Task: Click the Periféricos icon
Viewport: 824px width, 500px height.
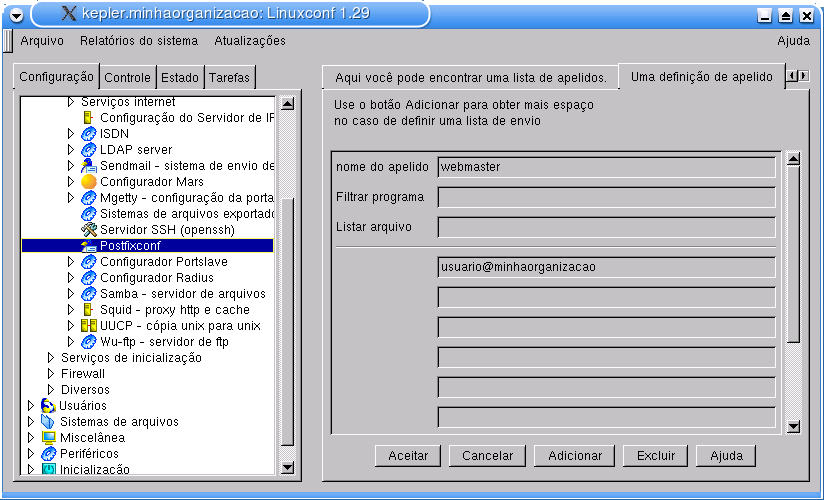Action: pos(49,454)
